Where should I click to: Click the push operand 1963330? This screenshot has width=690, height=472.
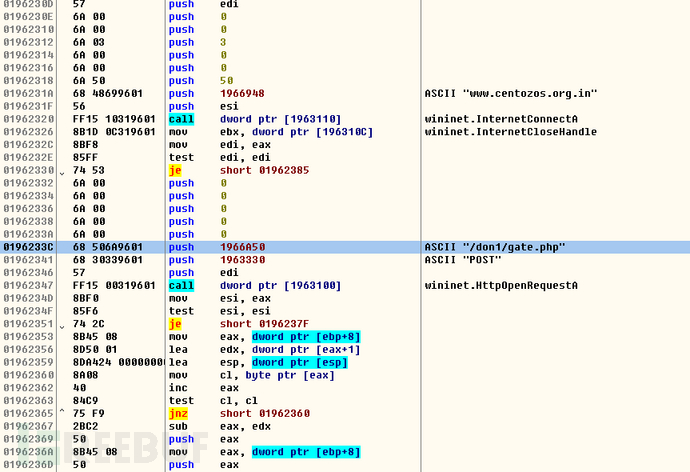[242, 260]
